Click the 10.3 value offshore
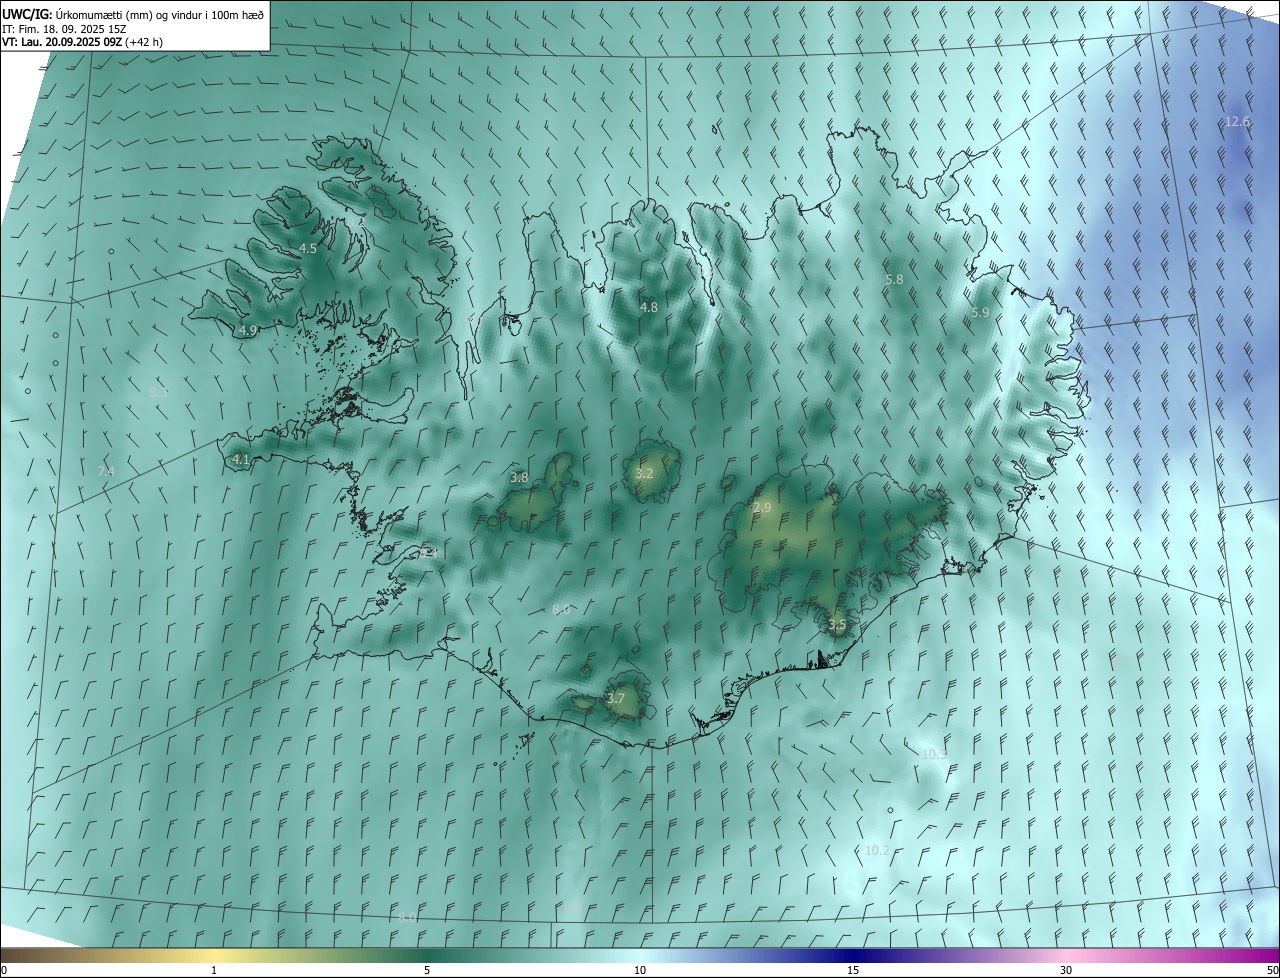 pos(934,755)
